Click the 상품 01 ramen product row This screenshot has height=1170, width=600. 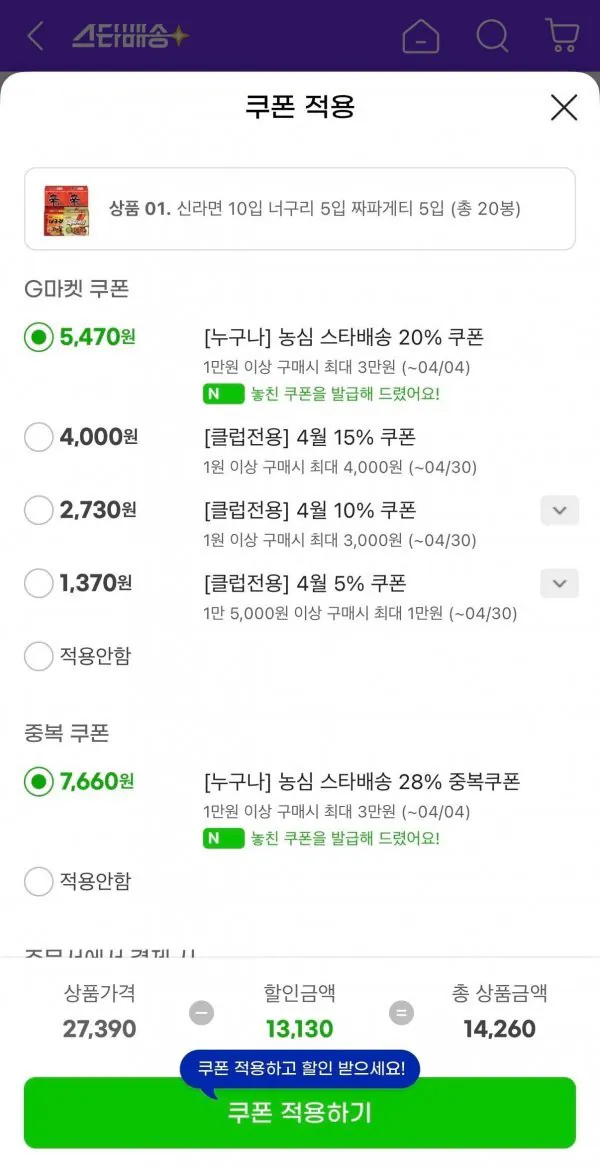[300, 210]
